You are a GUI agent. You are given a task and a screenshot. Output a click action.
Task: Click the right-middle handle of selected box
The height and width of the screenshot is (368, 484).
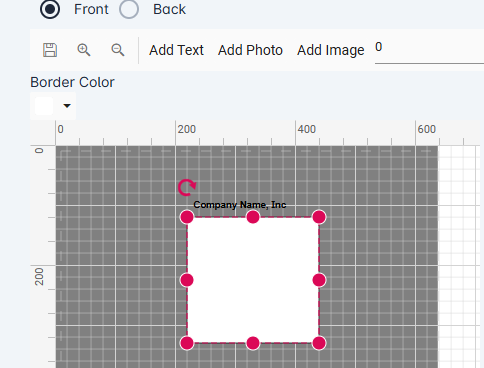[x=319, y=280]
